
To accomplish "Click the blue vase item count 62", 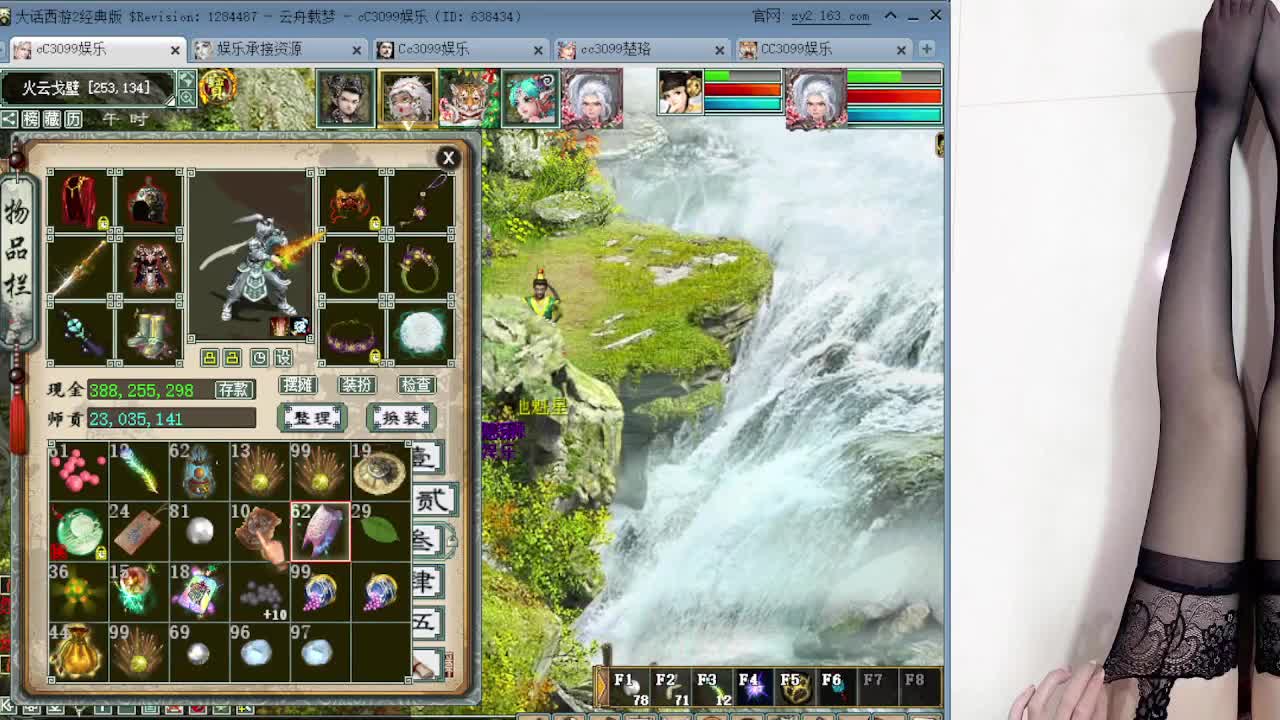I will [x=199, y=471].
